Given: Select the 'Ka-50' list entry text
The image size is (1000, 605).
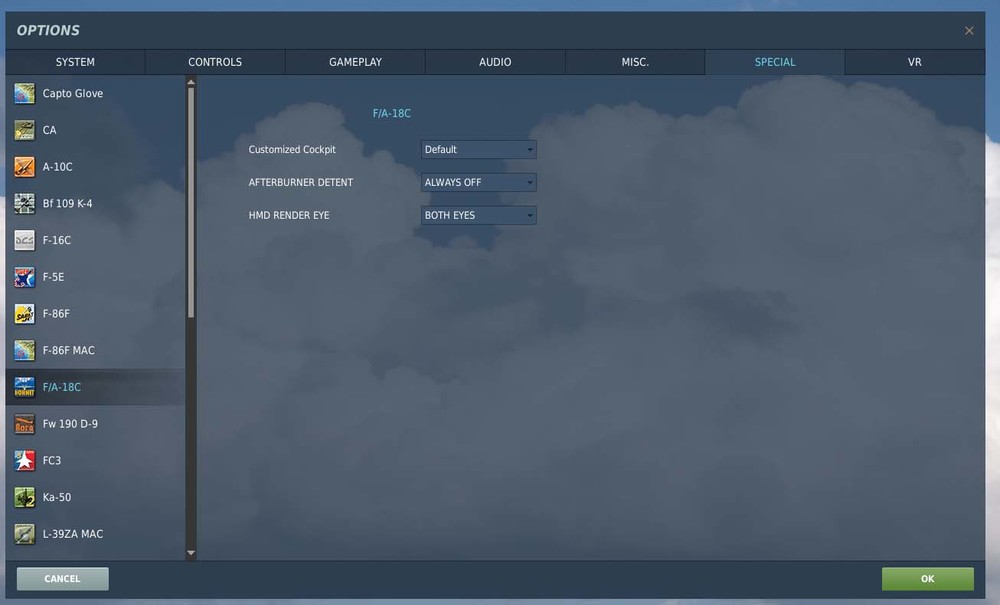Looking at the screenshot, I should click(x=57, y=497).
